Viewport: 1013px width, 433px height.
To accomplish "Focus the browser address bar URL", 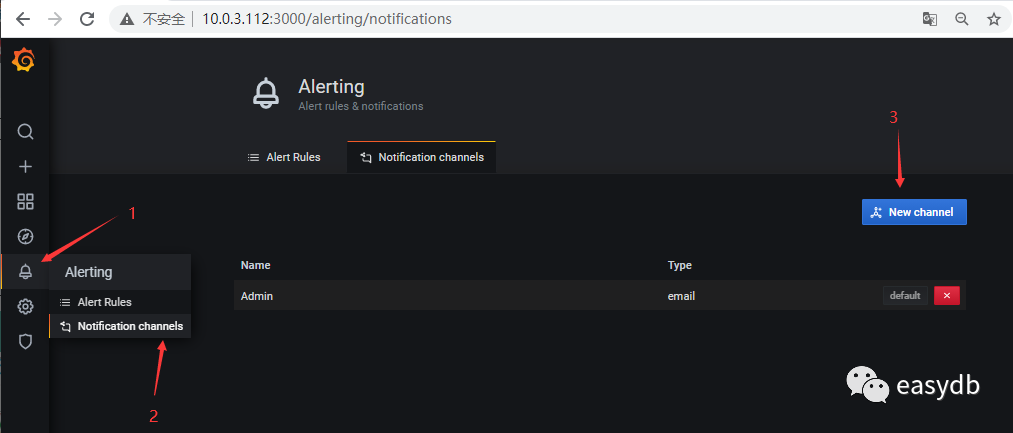I will 327,19.
